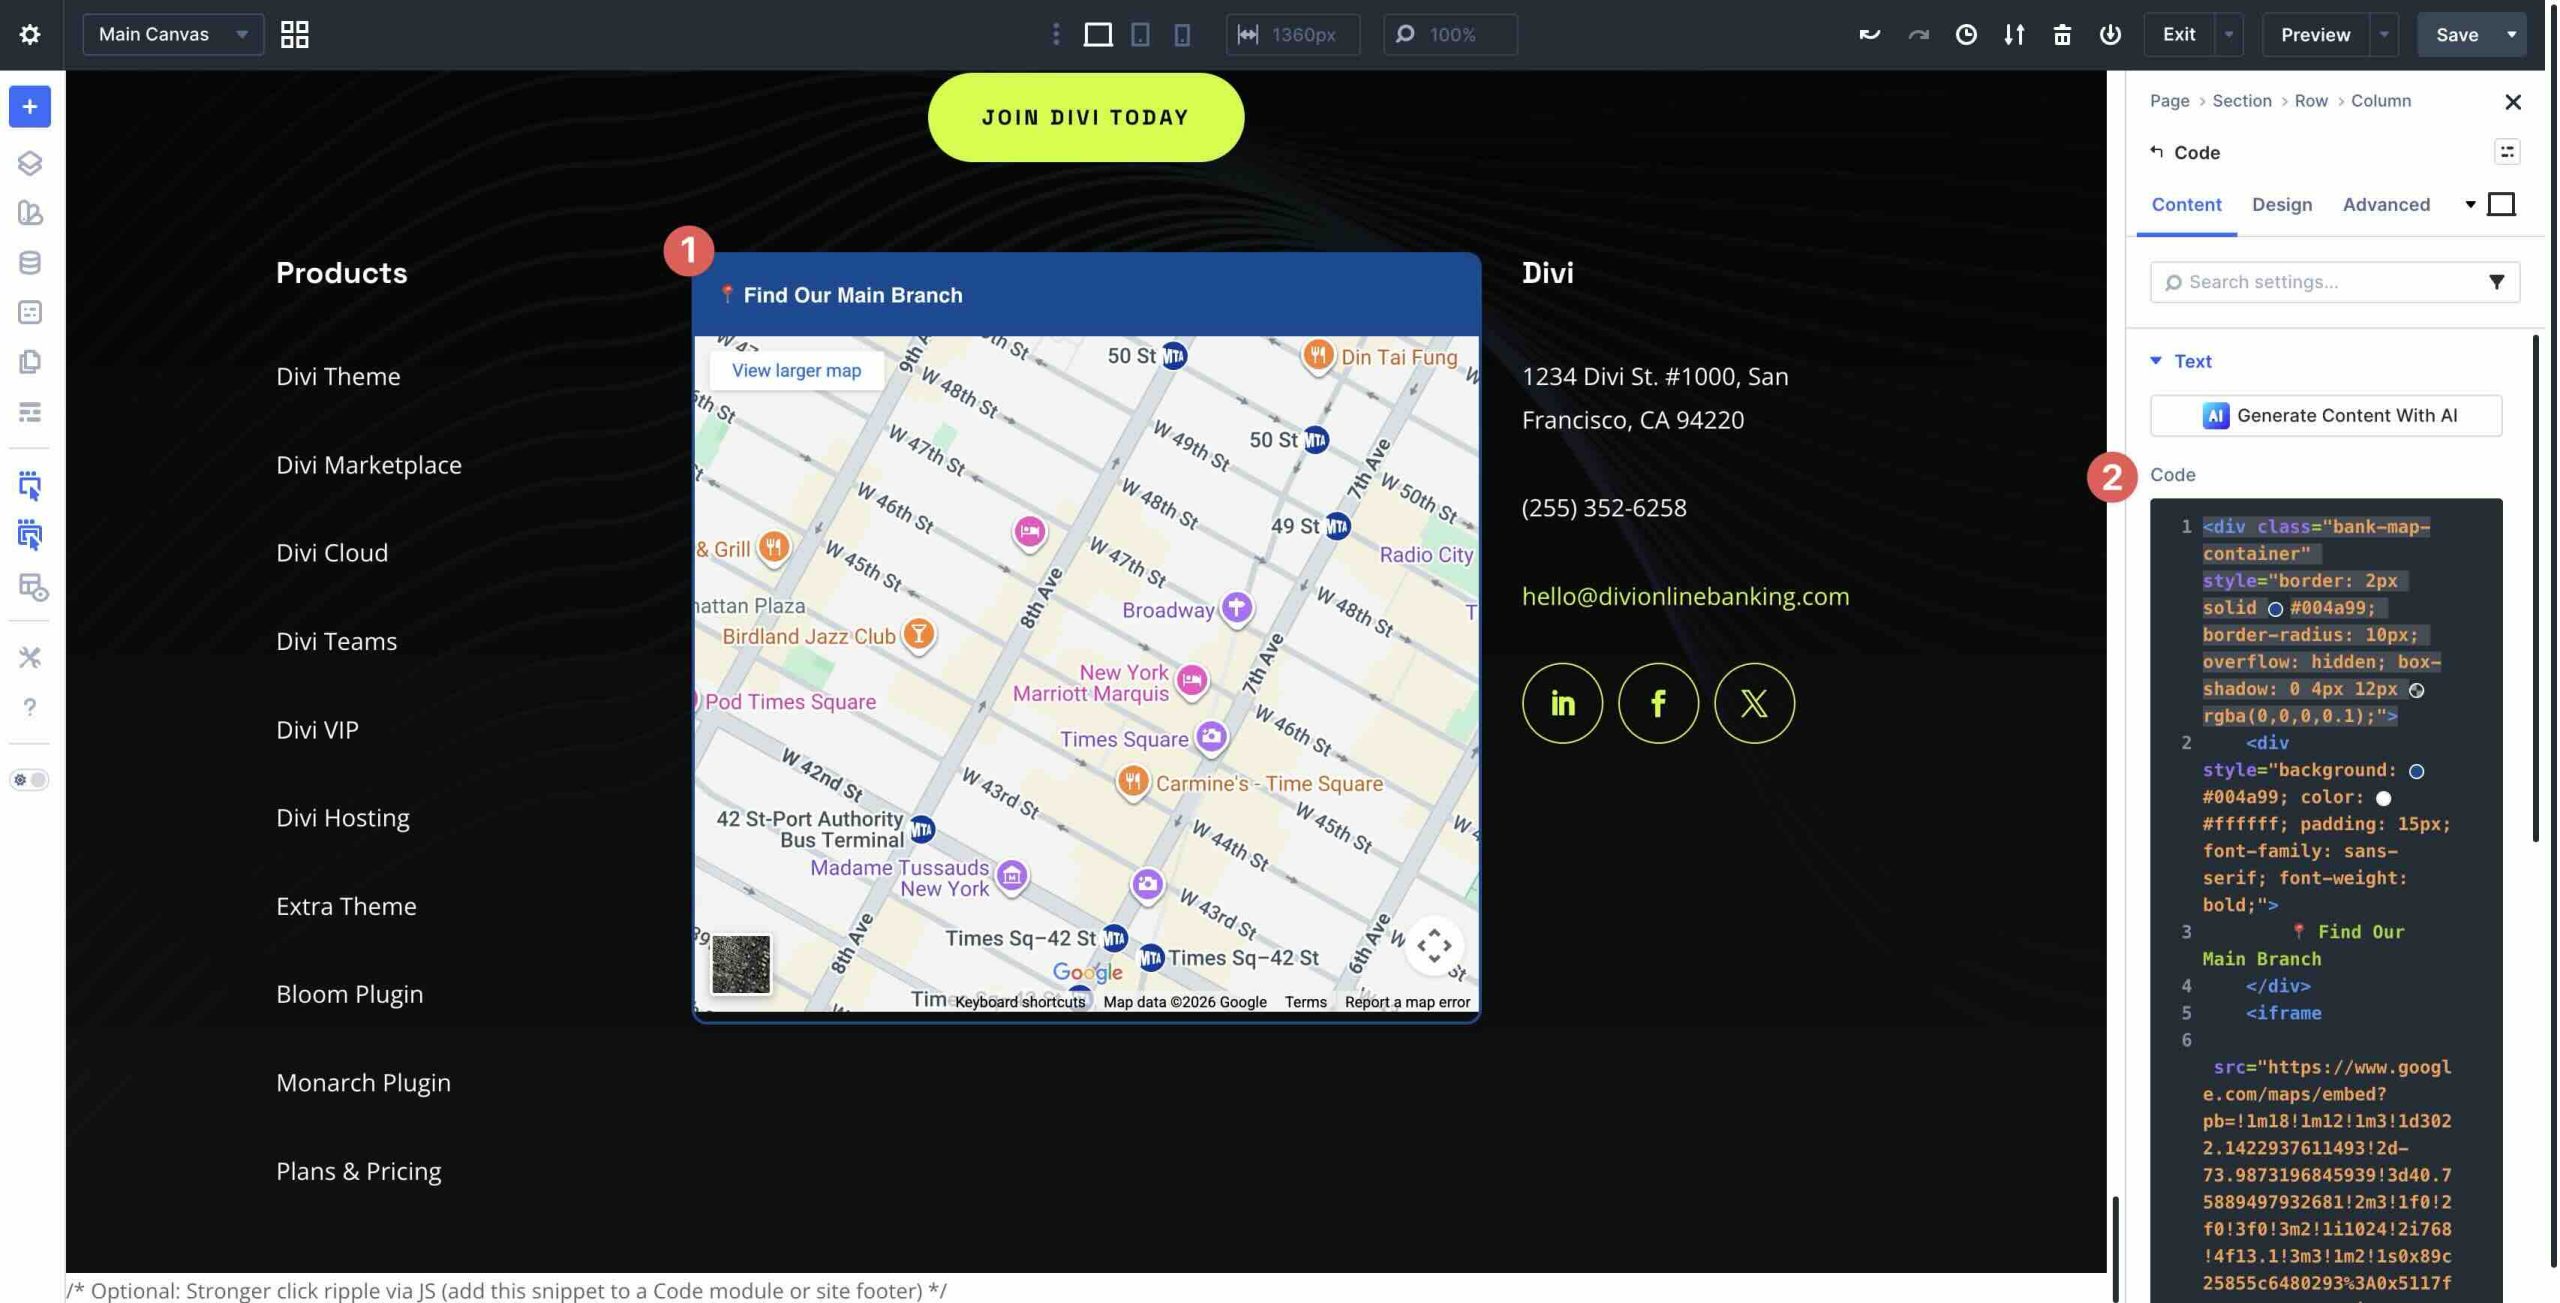This screenshot has width=2560, height=1303.
Task: Open the Layers panel icon
Action: (30, 163)
